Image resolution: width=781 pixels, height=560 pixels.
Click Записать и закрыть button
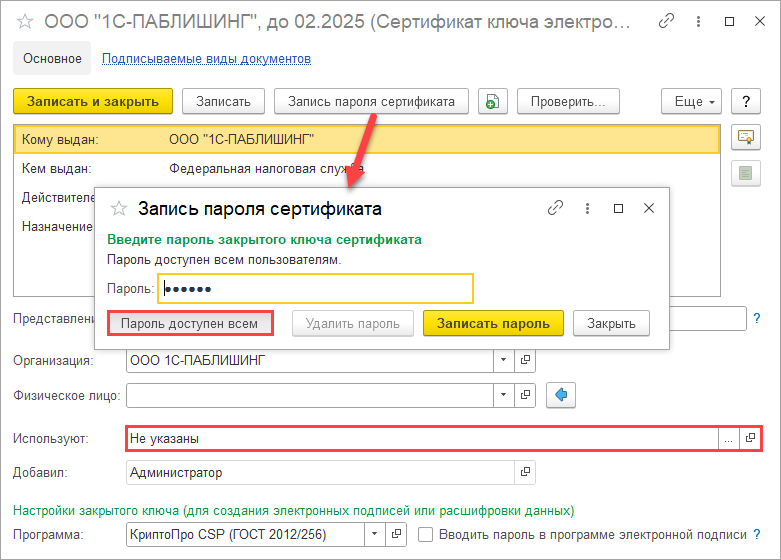coord(93,102)
